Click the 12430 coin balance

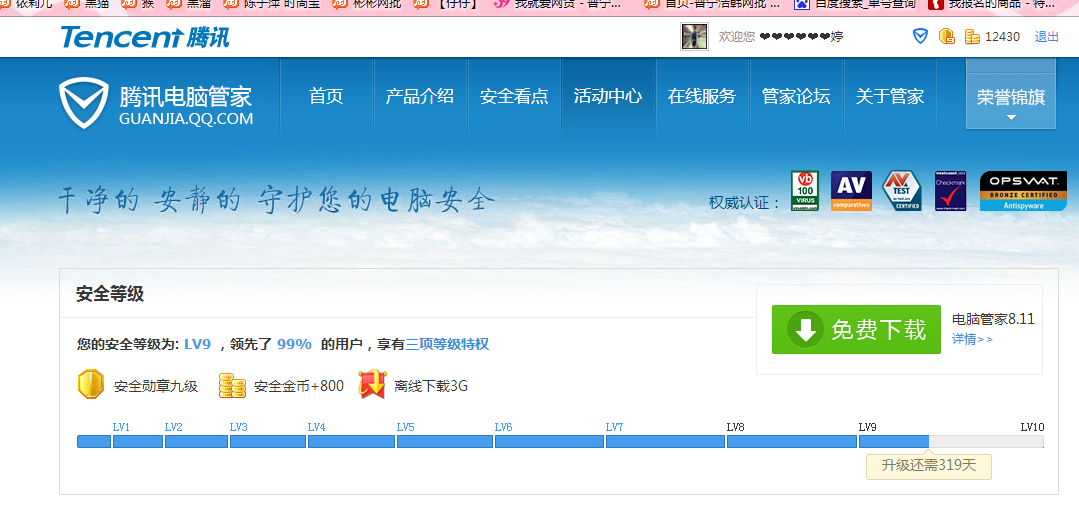(1002, 36)
